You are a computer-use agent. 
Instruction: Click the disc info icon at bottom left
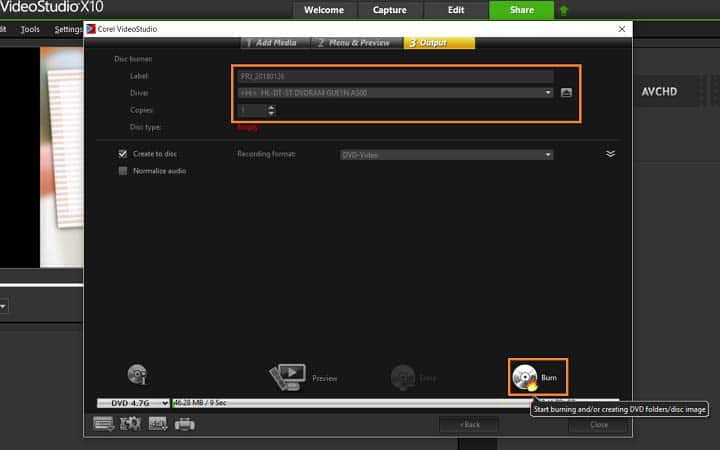[x=138, y=375]
